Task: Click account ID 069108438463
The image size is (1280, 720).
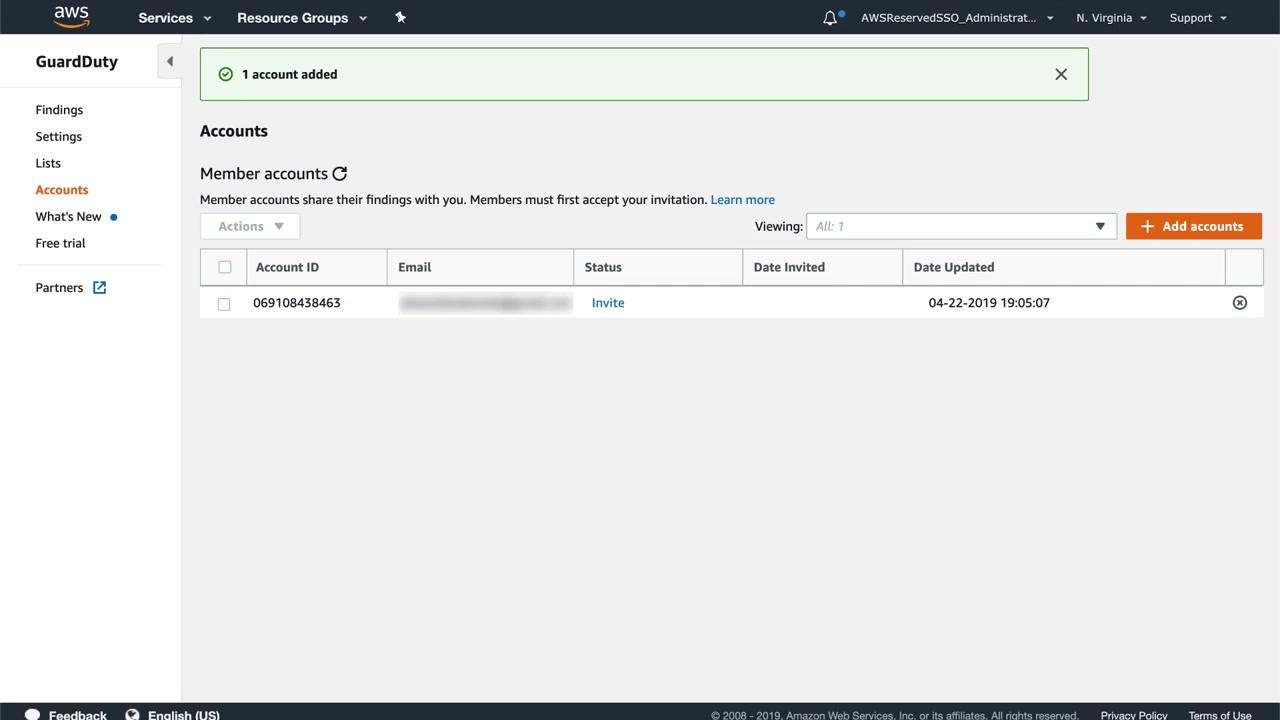Action: click(297, 303)
